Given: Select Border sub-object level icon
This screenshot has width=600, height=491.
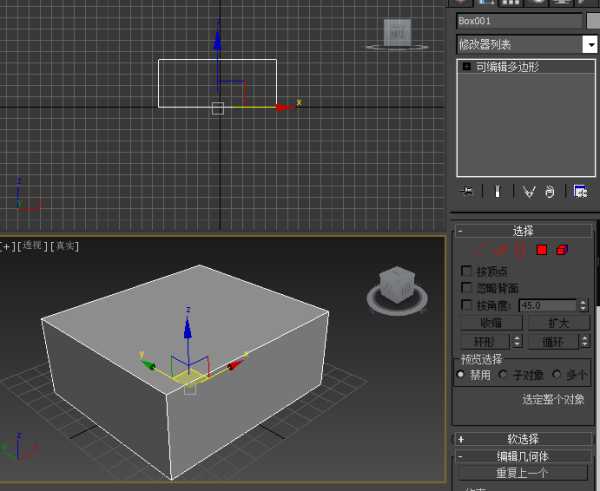Looking at the screenshot, I should [x=520, y=250].
